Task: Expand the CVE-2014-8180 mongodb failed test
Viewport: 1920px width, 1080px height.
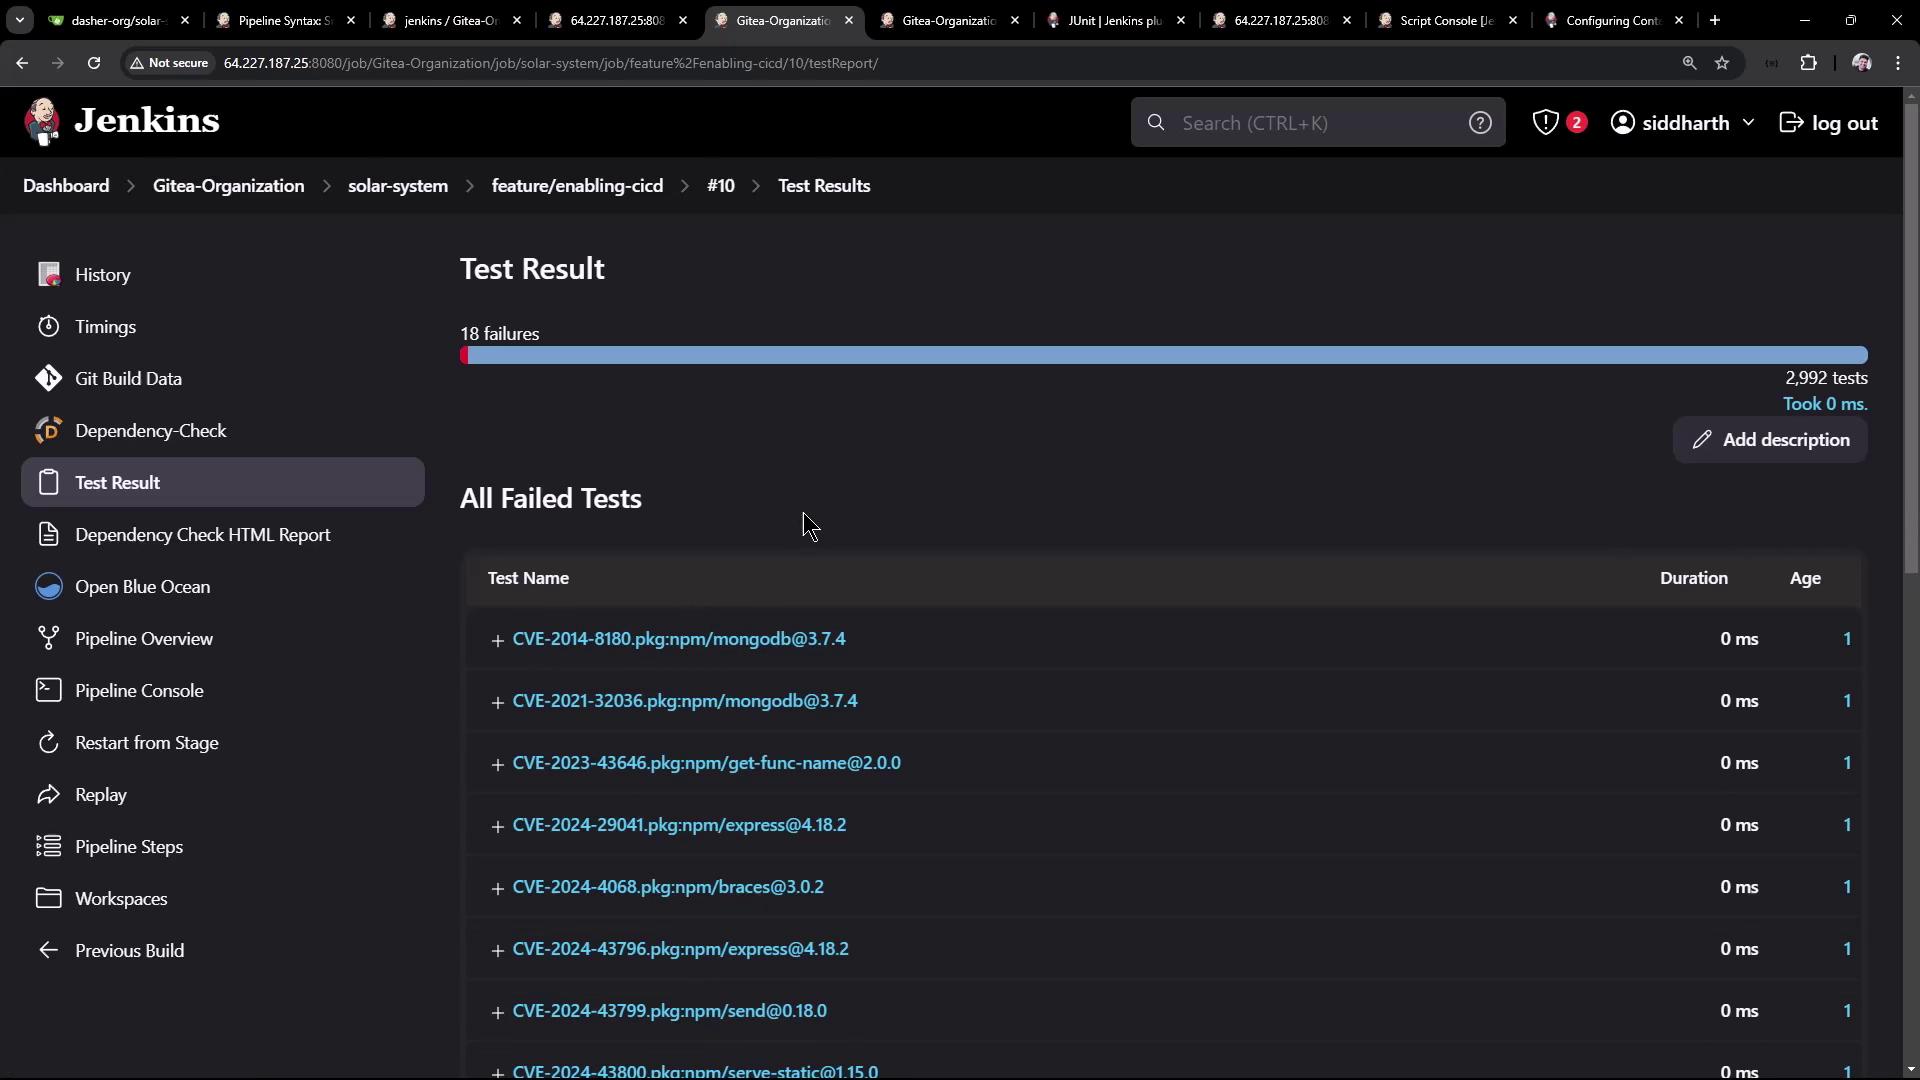Action: click(497, 640)
